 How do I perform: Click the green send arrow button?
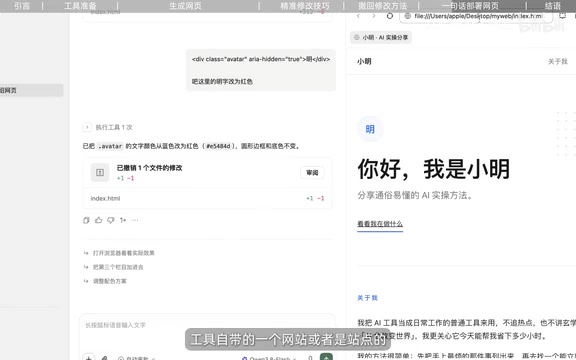pyautogui.click(x=326, y=357)
